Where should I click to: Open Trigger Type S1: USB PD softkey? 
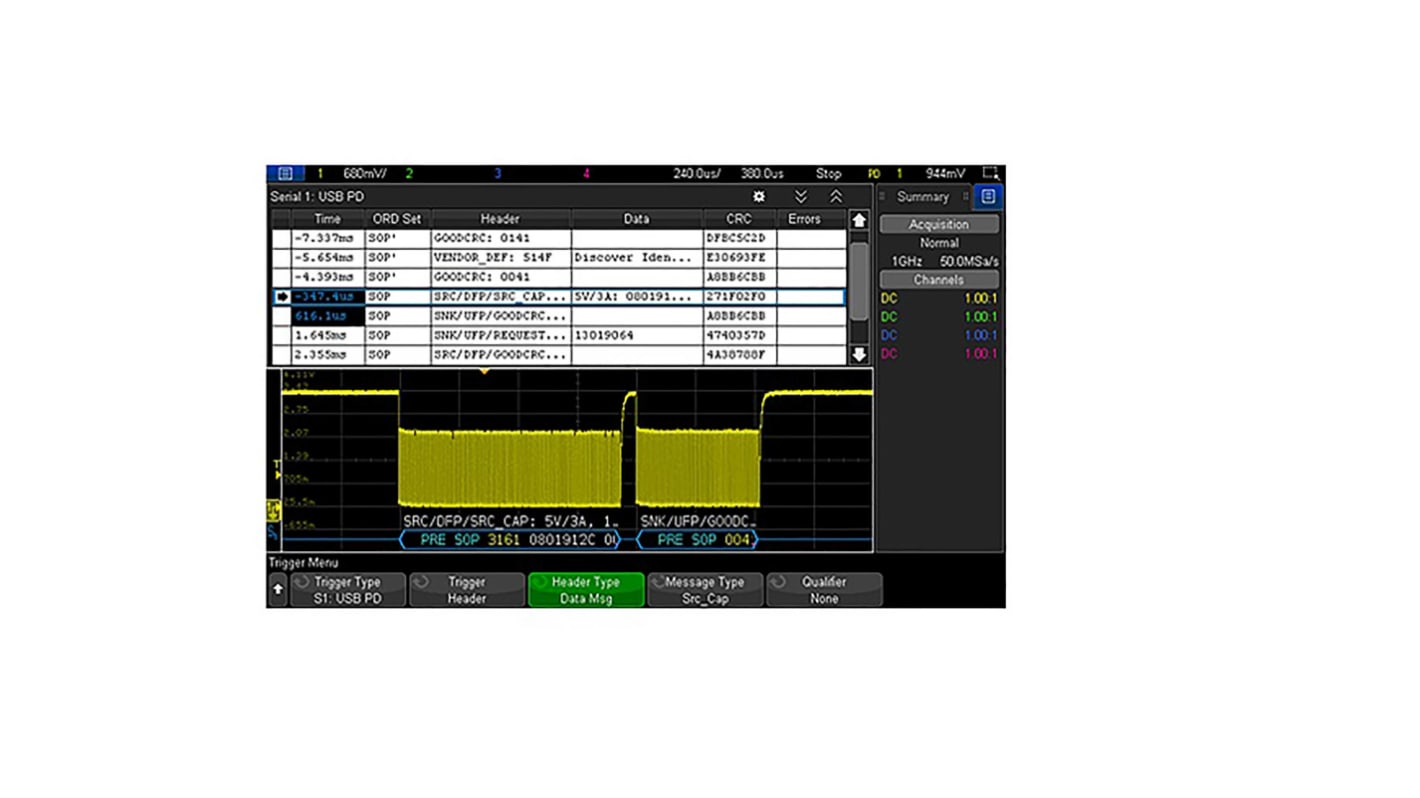348,590
